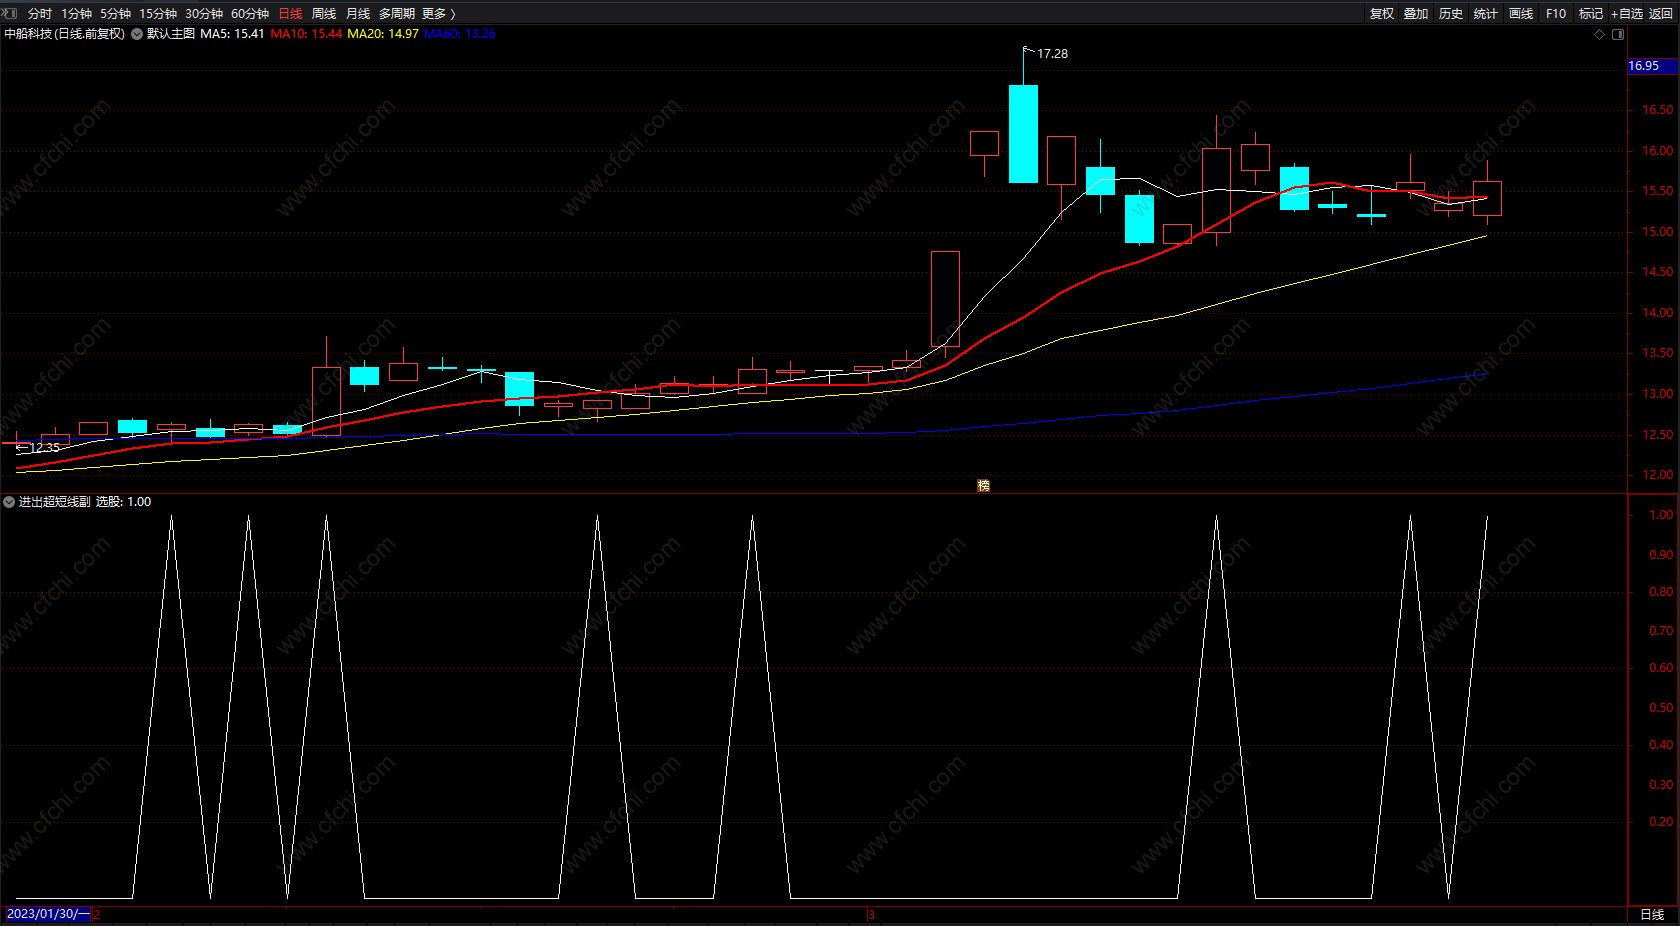Expand the 进出超短线副 sub-chart dropdown arrow
Image resolution: width=1680 pixels, height=926 pixels.
pos(9,502)
